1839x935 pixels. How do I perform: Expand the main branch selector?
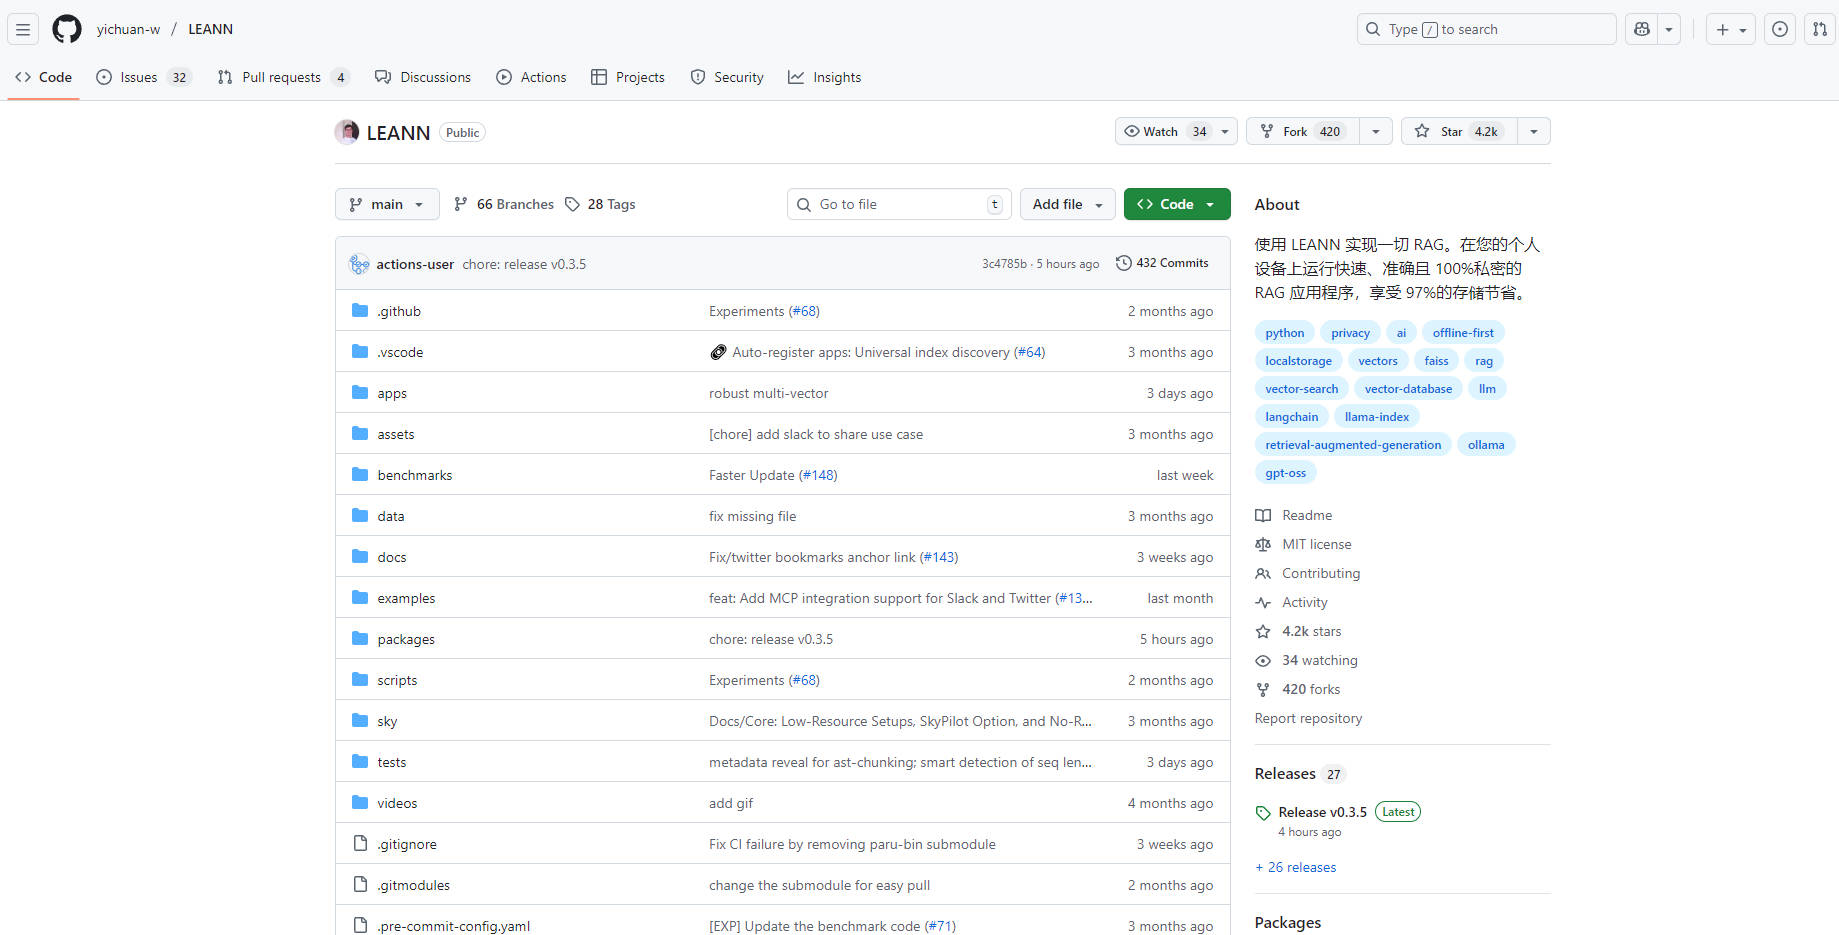click(386, 204)
